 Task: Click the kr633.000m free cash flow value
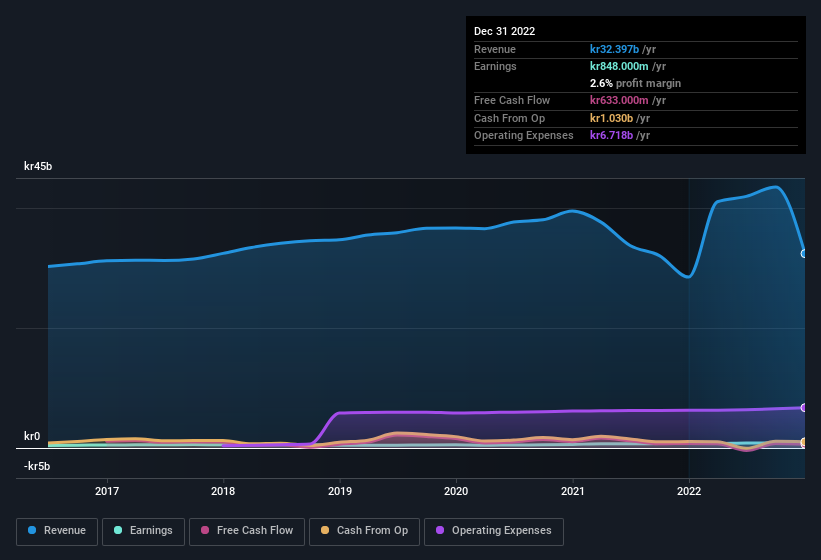click(619, 100)
